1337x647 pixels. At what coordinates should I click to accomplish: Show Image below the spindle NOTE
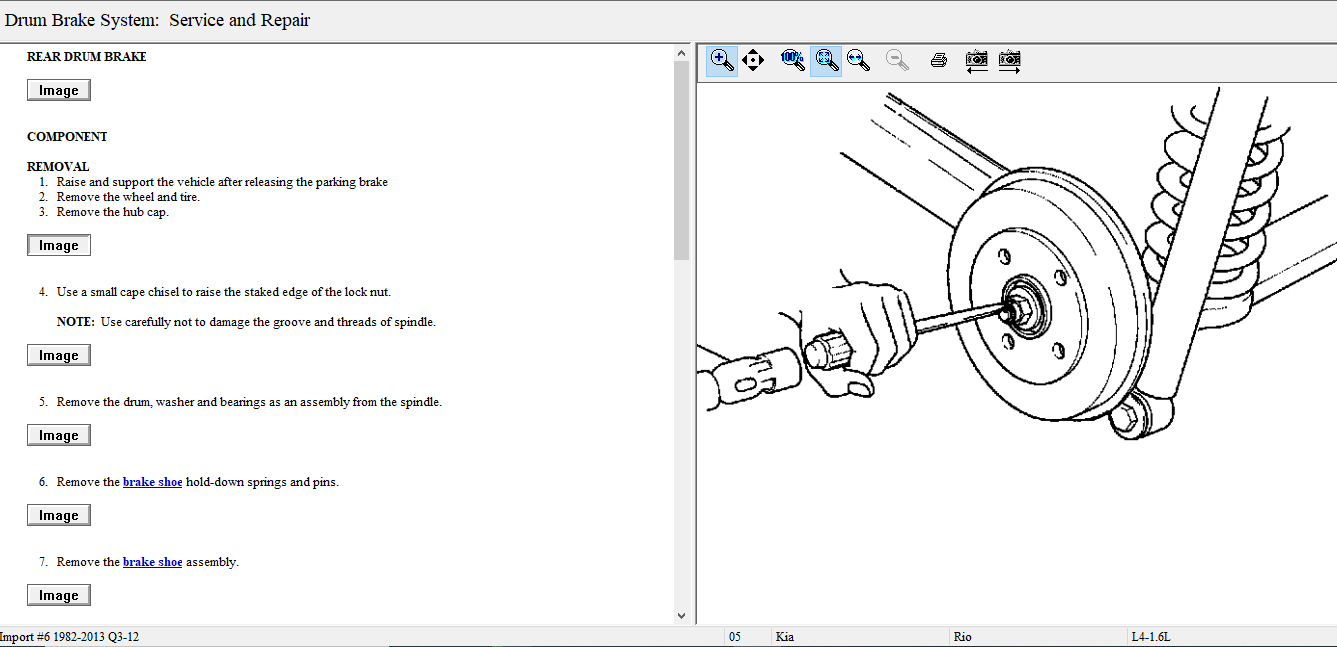(x=59, y=355)
